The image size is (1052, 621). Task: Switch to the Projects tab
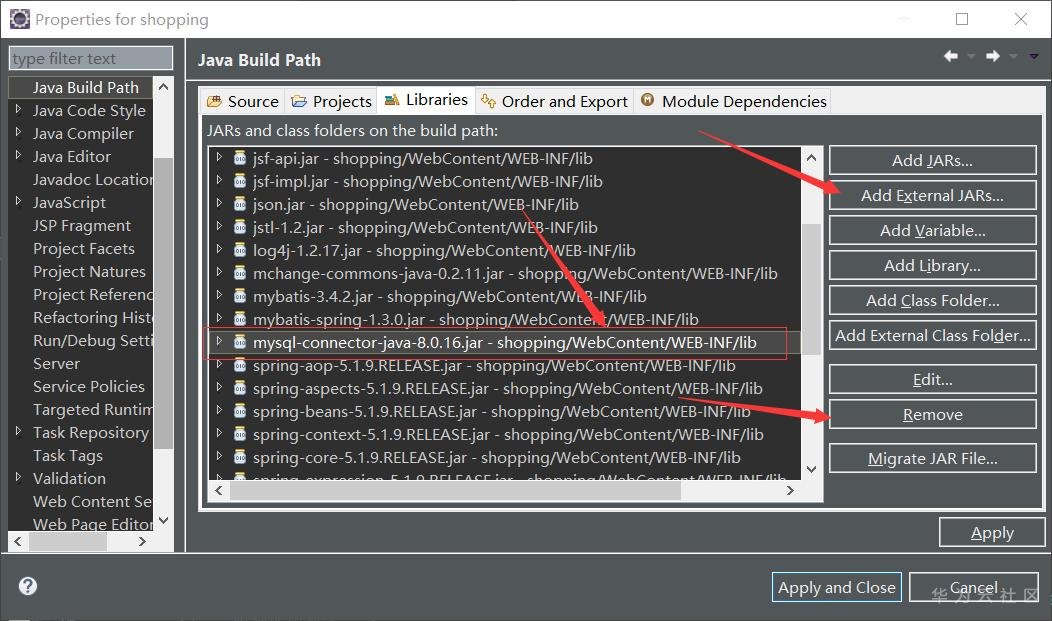point(331,101)
